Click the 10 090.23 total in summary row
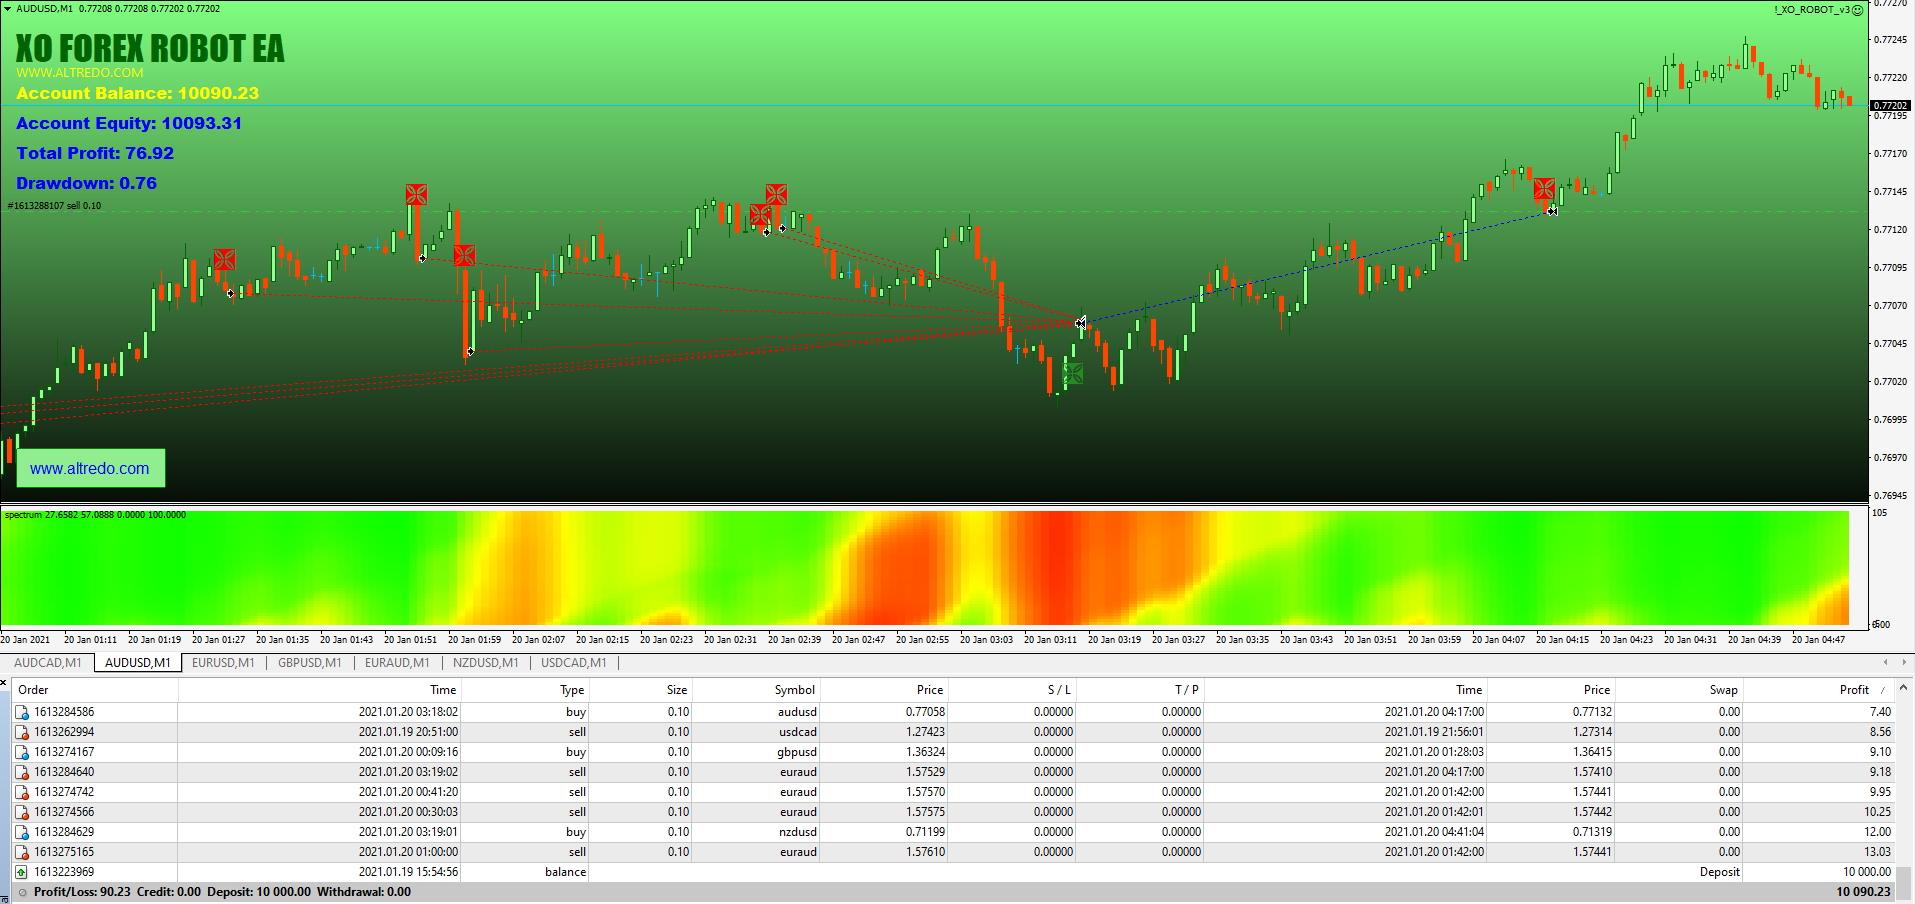 [1863, 892]
